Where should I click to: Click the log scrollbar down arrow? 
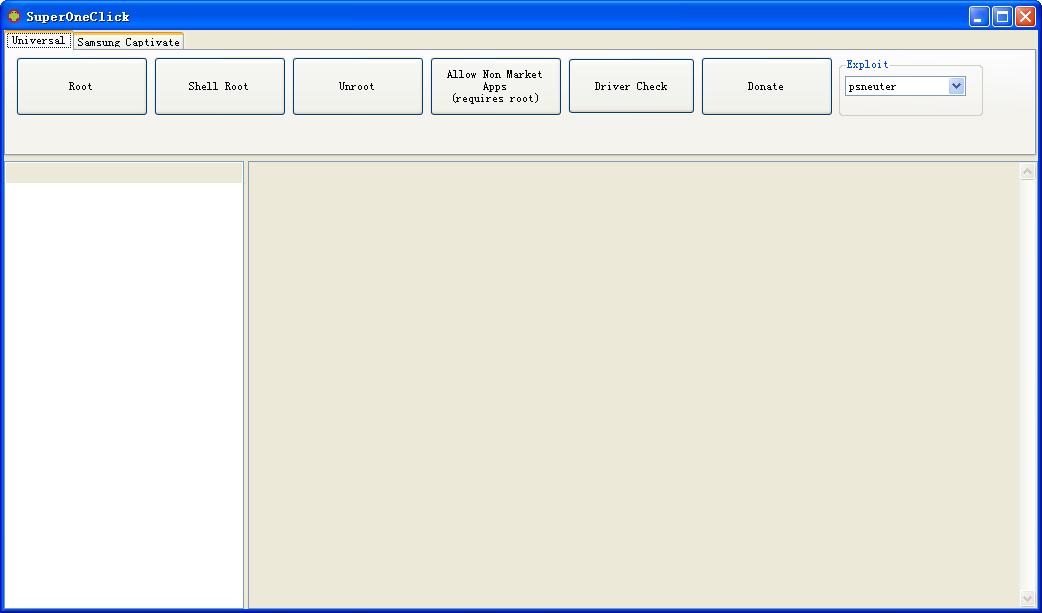pyautogui.click(x=1027, y=598)
